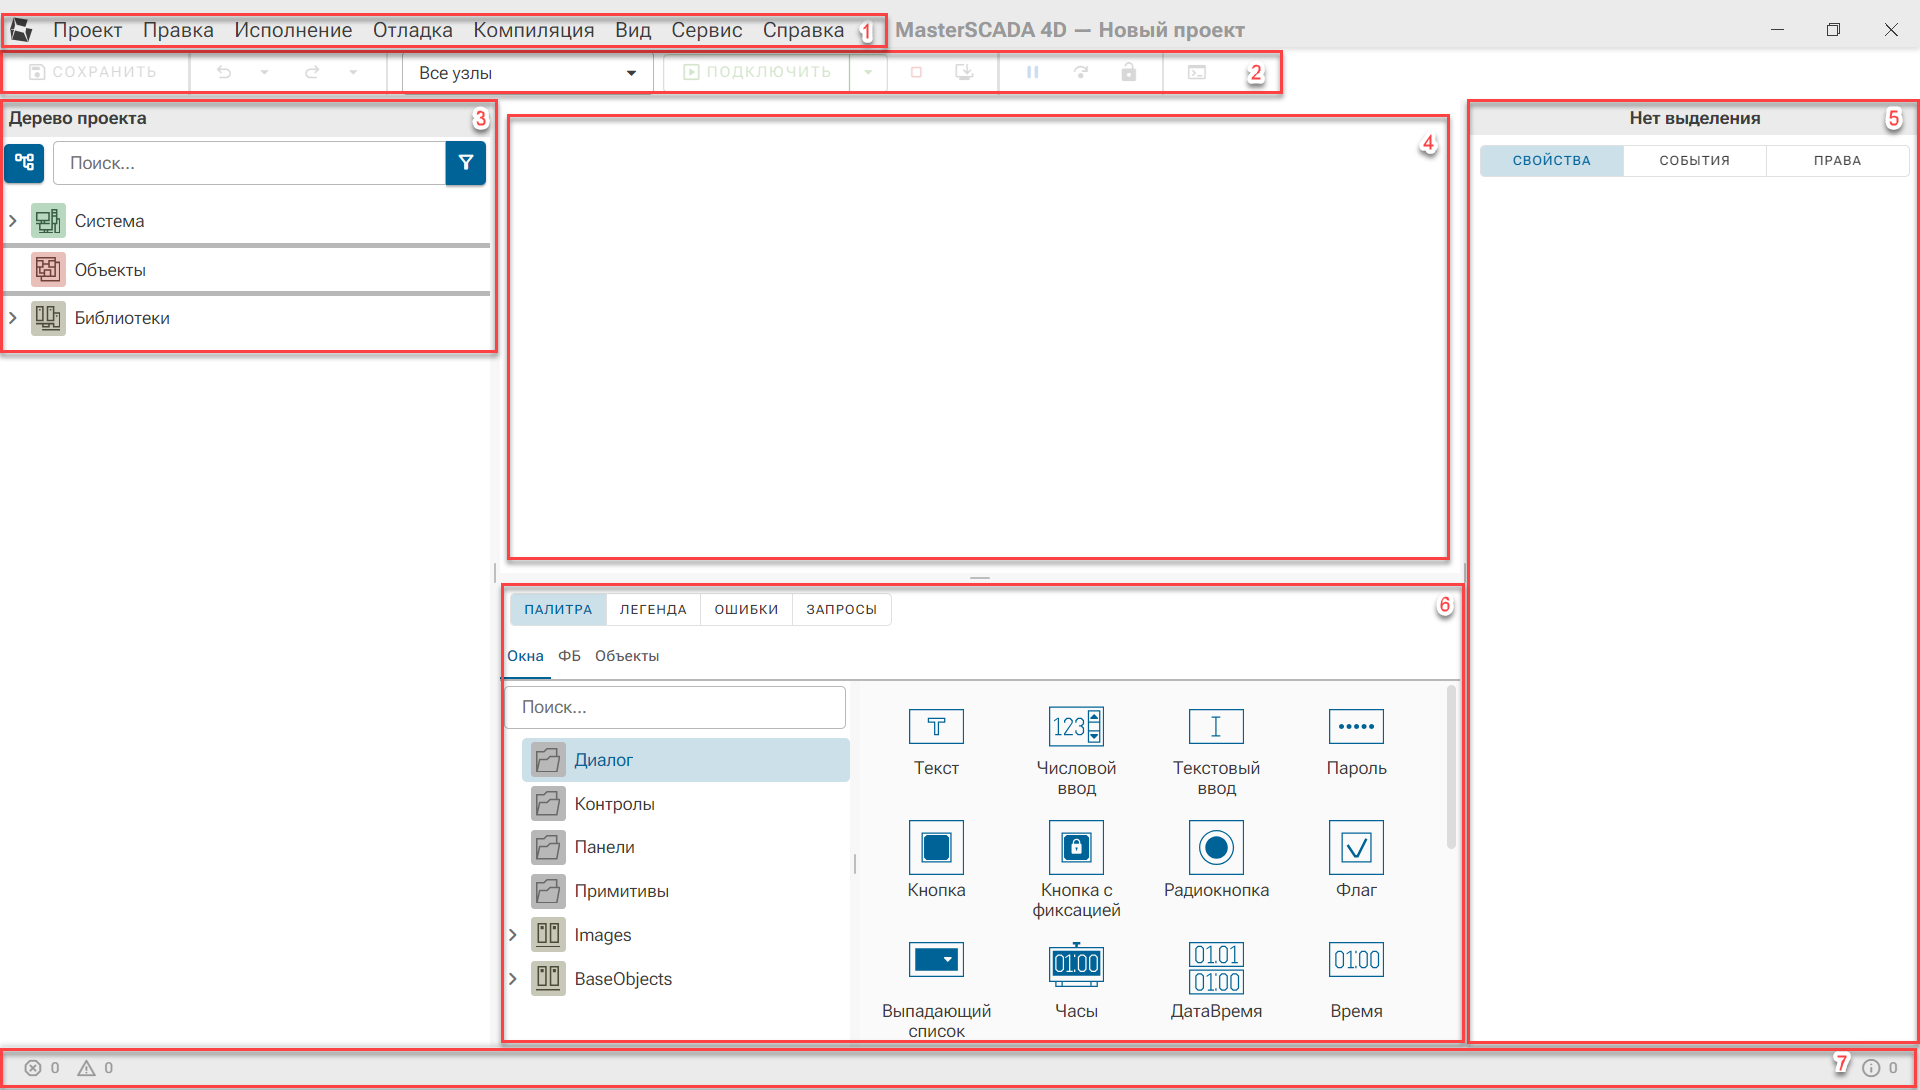Image resolution: width=1920 pixels, height=1090 pixels.
Task: Open the Исполнение menu
Action: [293, 30]
